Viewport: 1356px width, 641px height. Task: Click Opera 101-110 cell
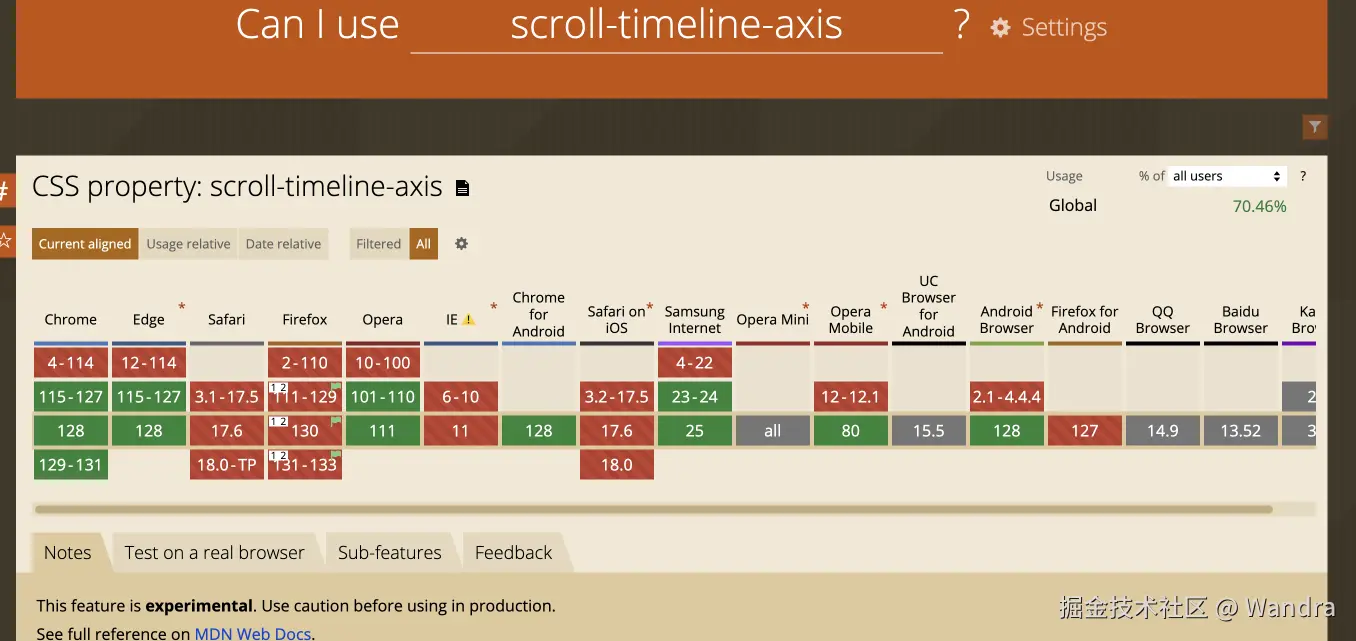click(383, 397)
